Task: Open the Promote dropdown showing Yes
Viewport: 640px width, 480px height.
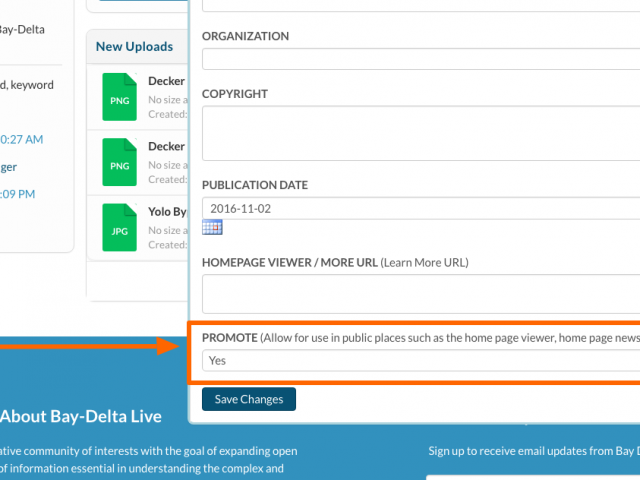Action: [x=421, y=360]
